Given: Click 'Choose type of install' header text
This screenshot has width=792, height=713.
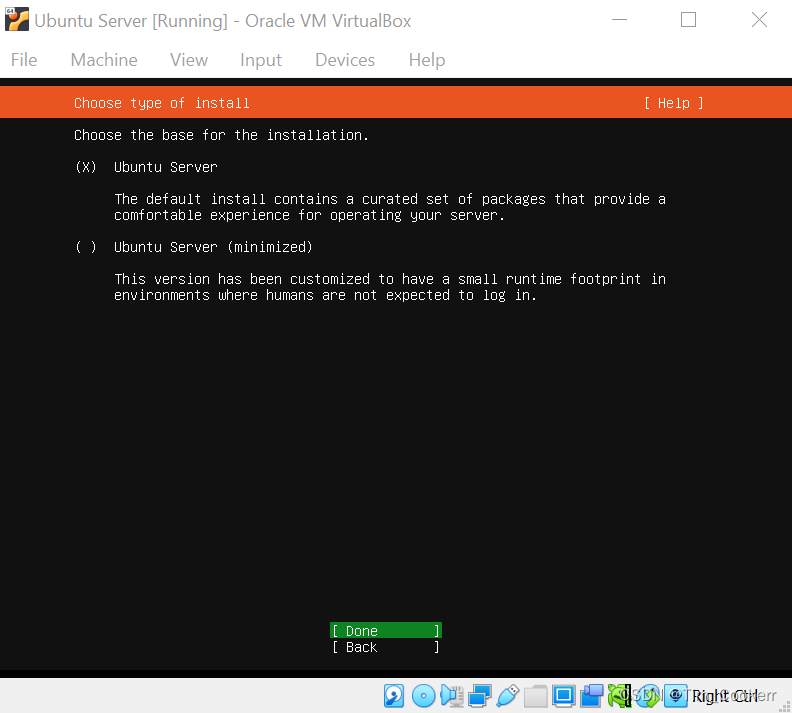Looking at the screenshot, I should (162, 103).
